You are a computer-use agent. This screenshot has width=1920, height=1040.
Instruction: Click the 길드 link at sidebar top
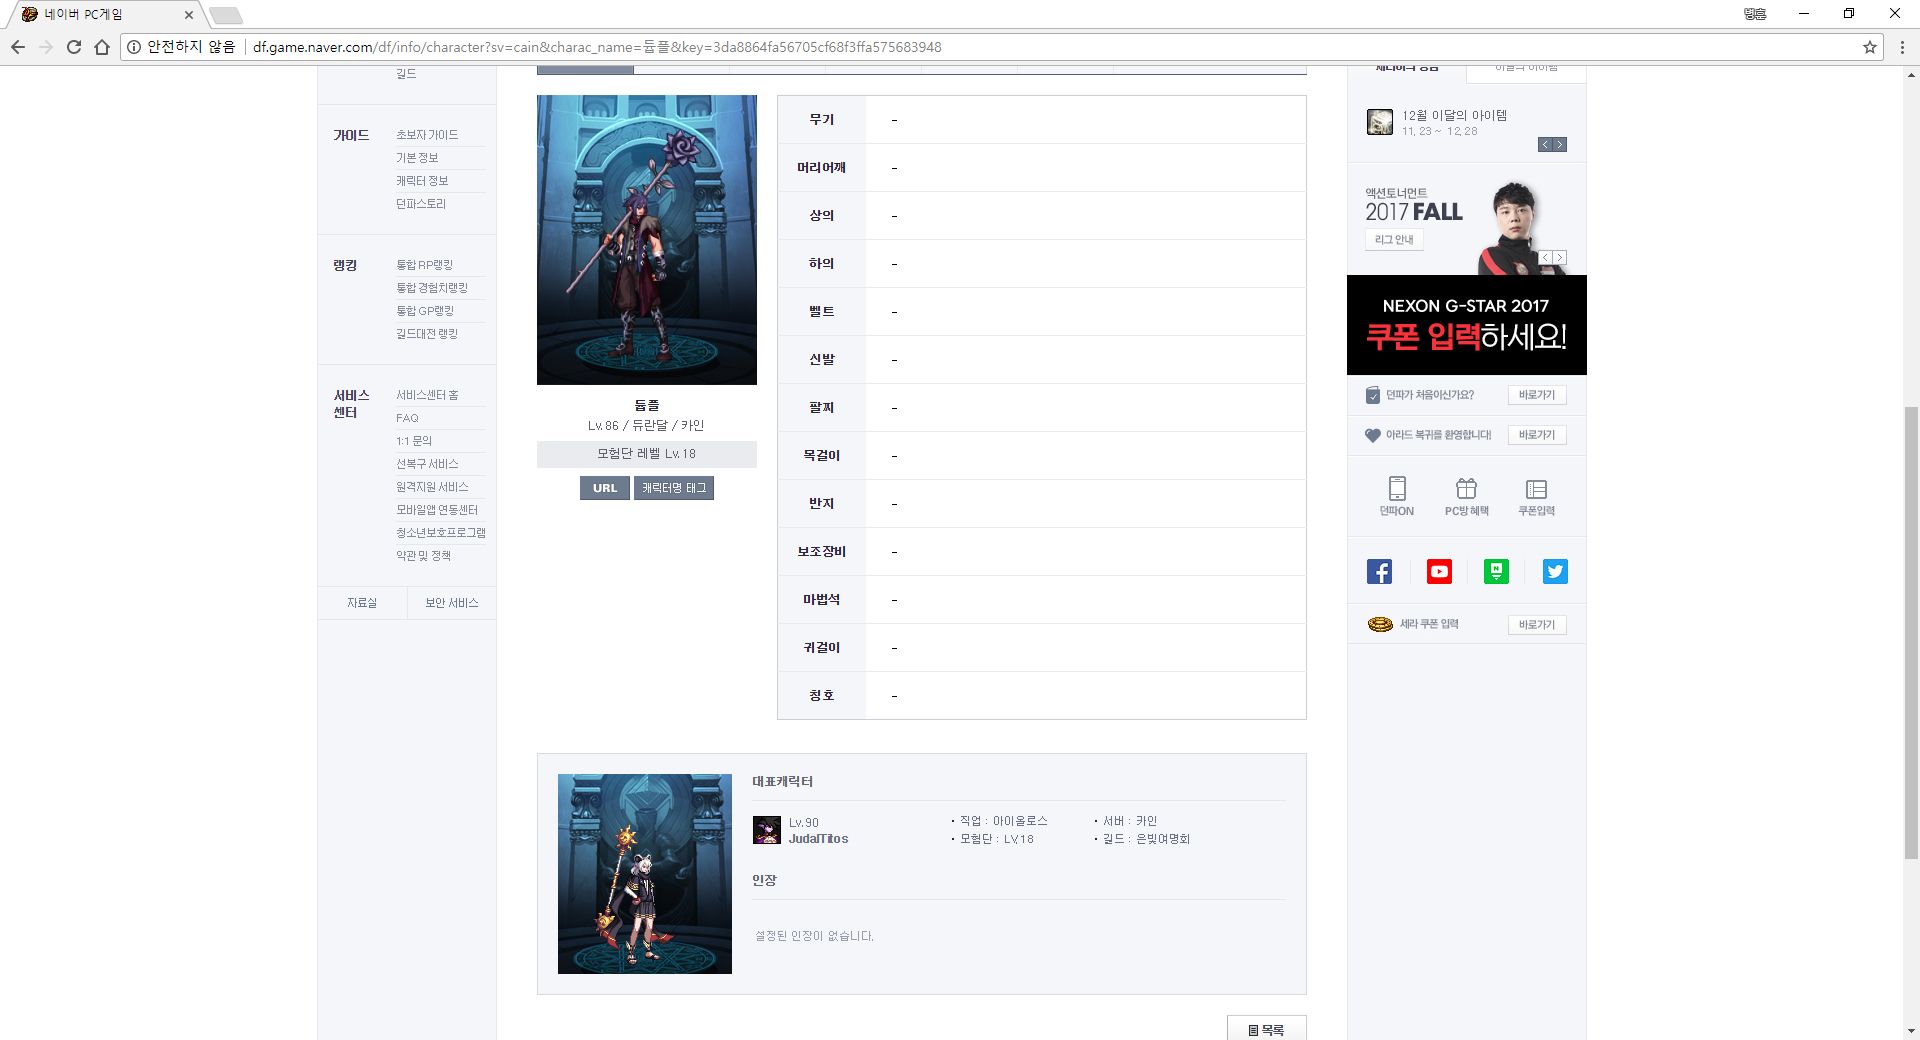406,74
